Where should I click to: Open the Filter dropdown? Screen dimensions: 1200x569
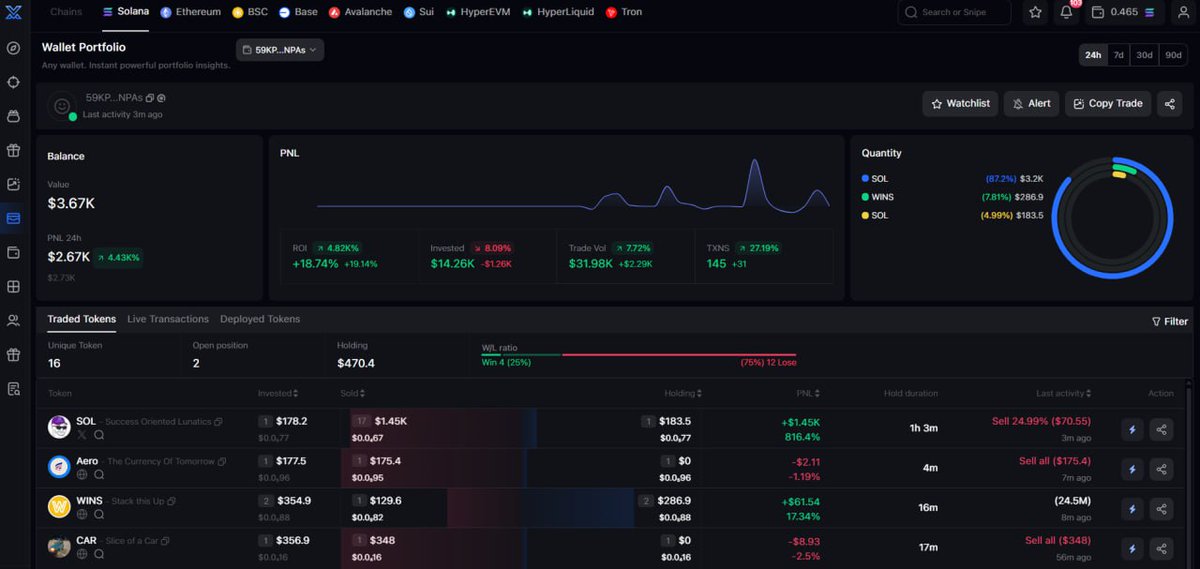click(x=1170, y=321)
